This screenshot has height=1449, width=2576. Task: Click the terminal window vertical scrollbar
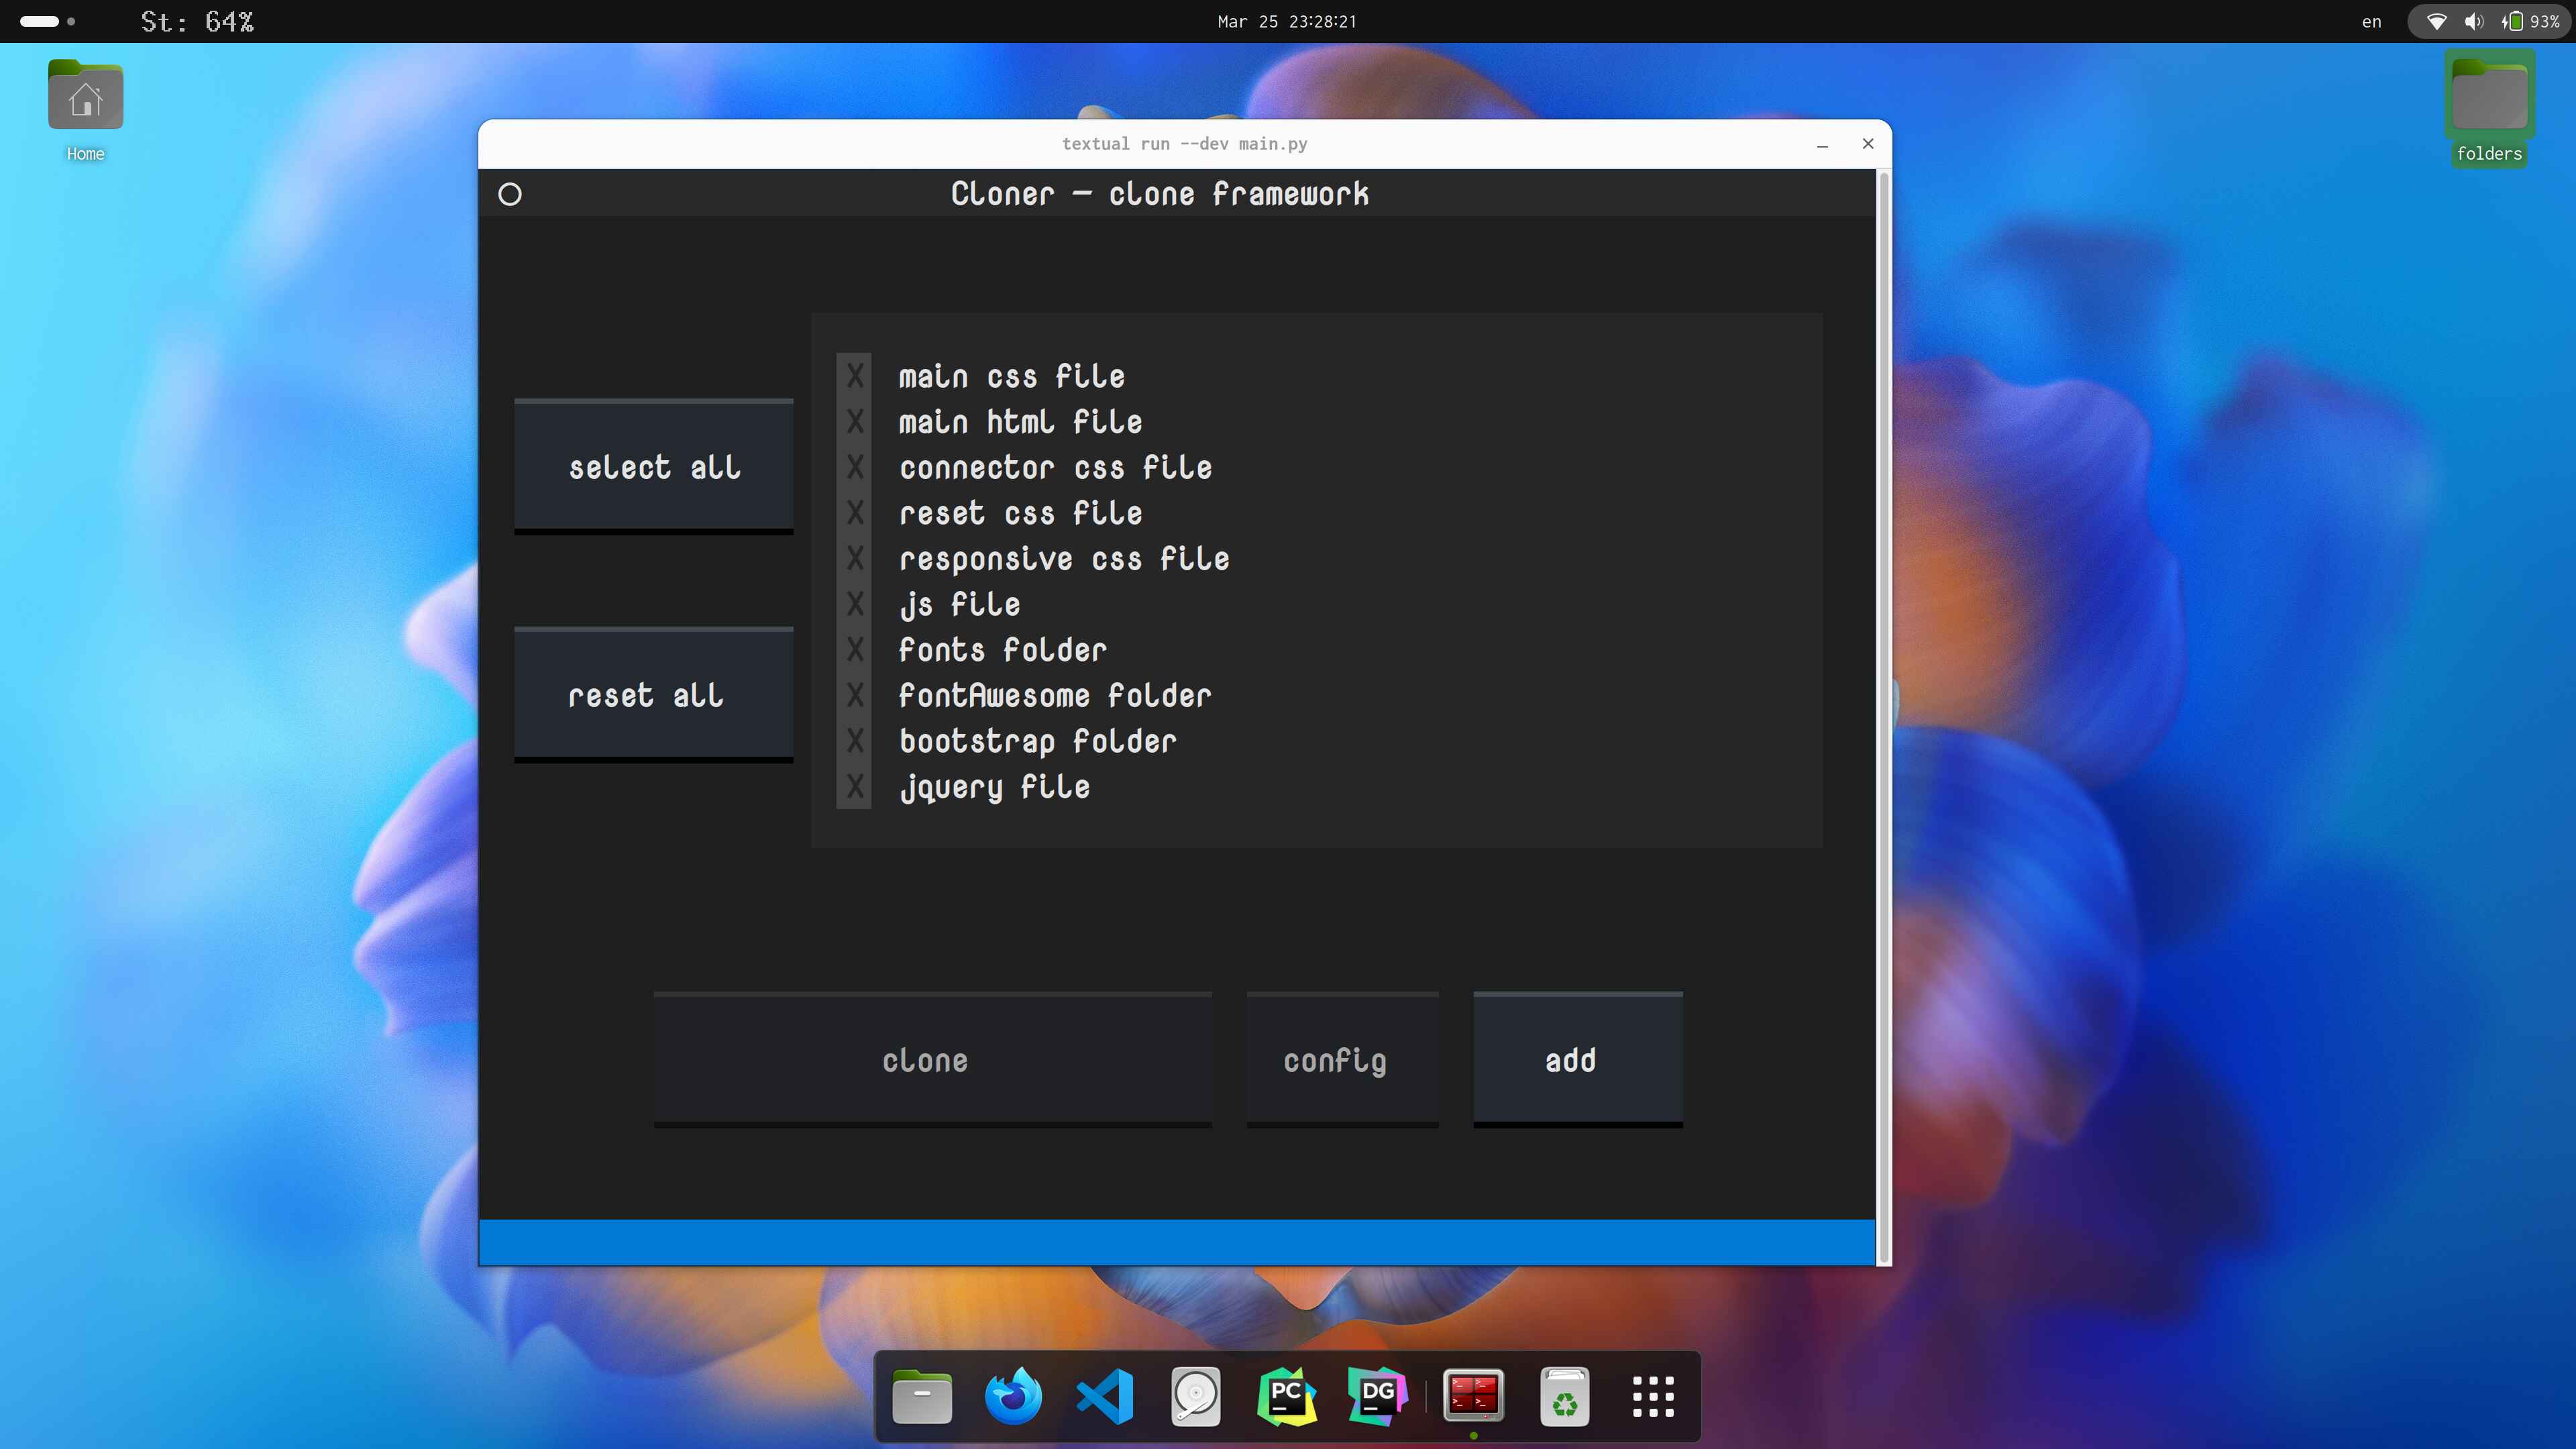tap(1884, 700)
